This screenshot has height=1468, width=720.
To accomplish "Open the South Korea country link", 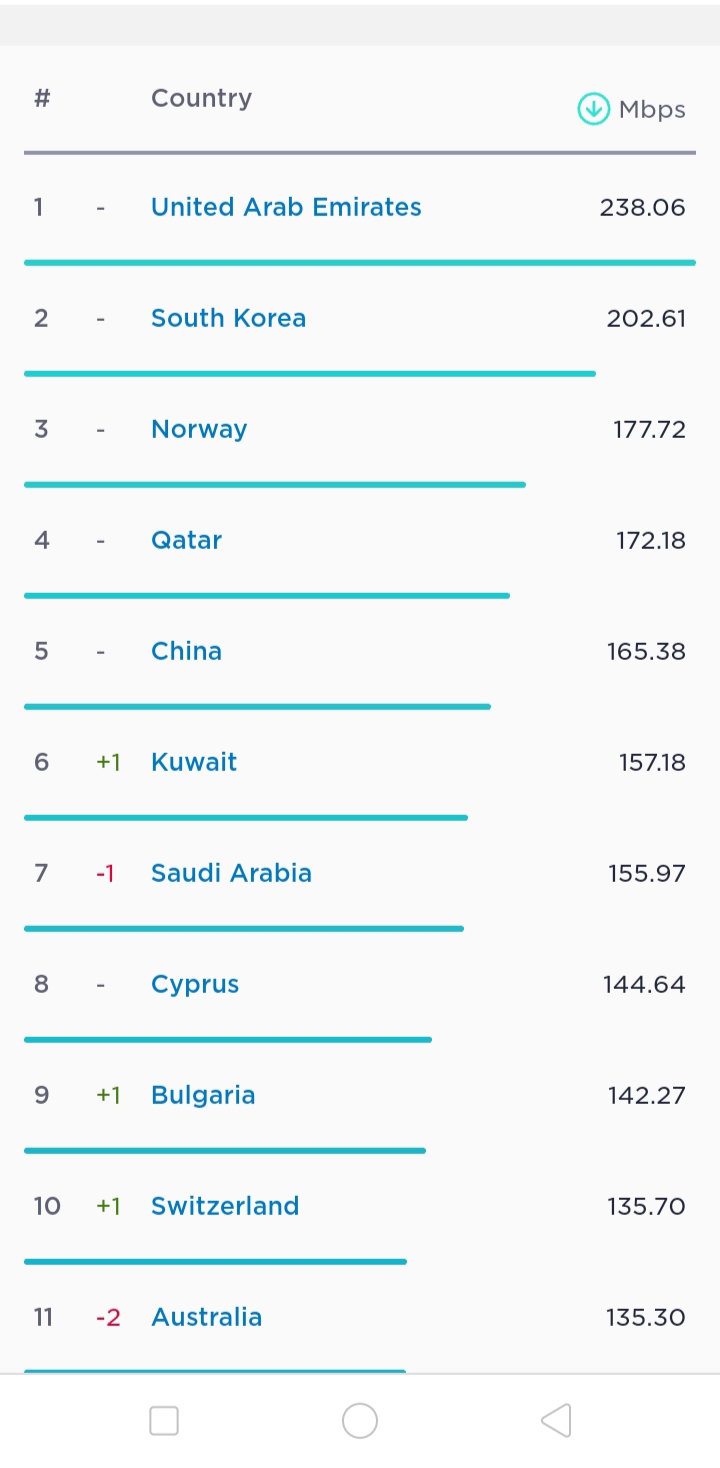I will tap(228, 318).
